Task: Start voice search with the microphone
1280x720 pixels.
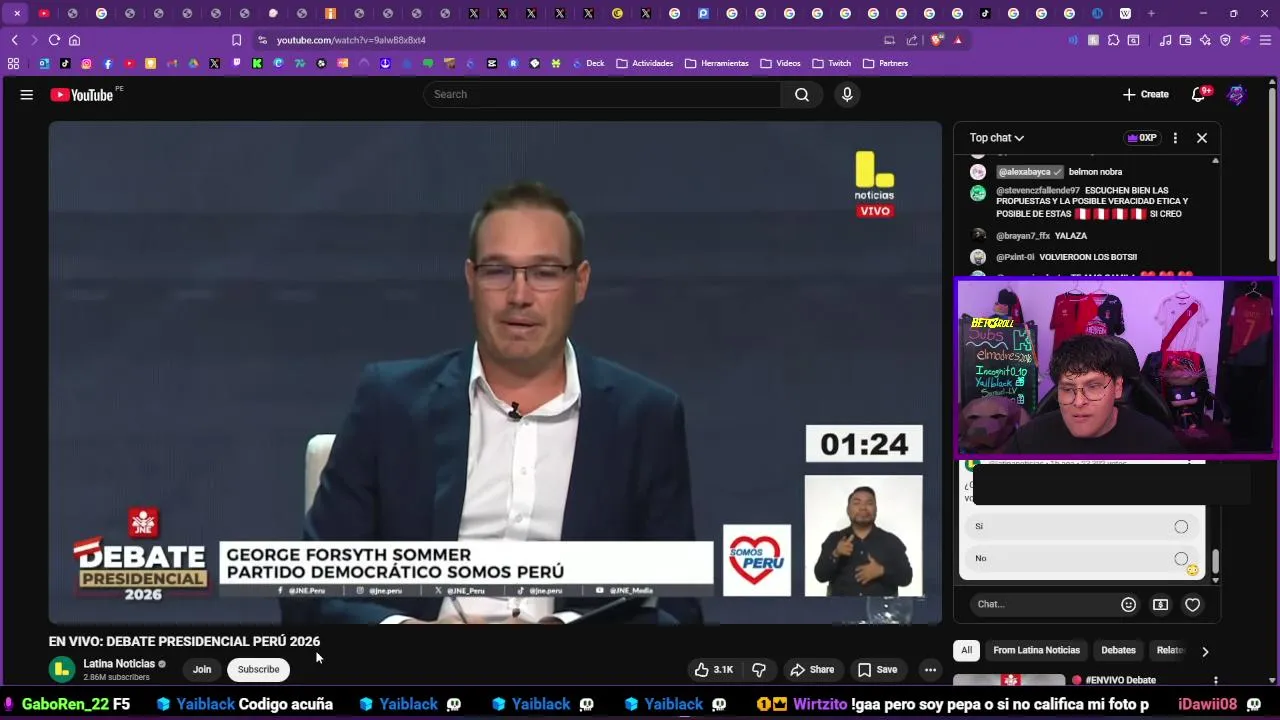Action: pos(847,94)
